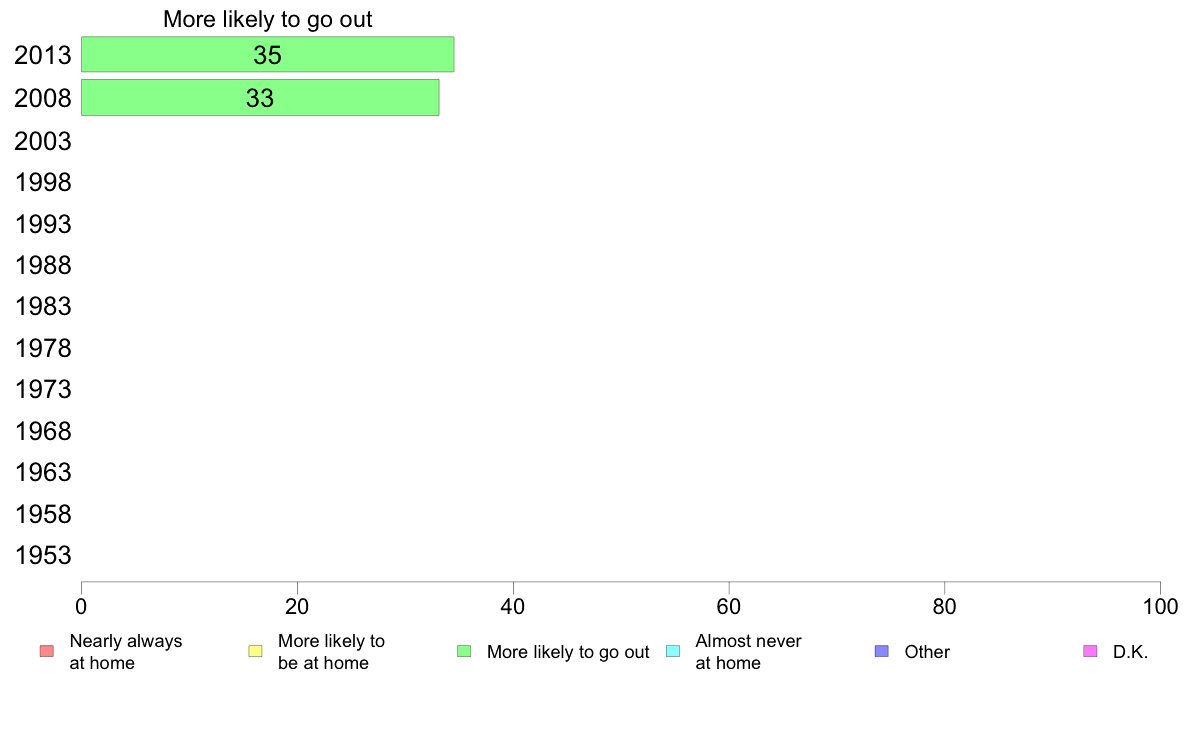Click the Almost never at home legend text
1188x736 pixels.
748,652
